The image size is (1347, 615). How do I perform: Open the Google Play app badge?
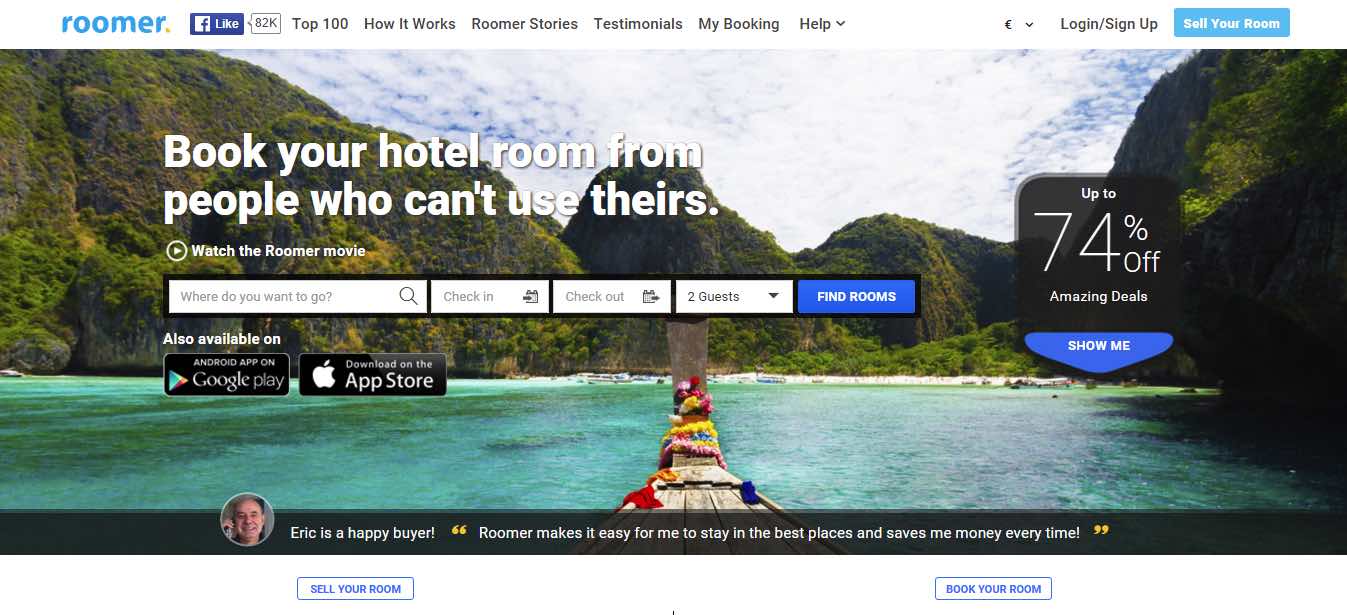227,375
